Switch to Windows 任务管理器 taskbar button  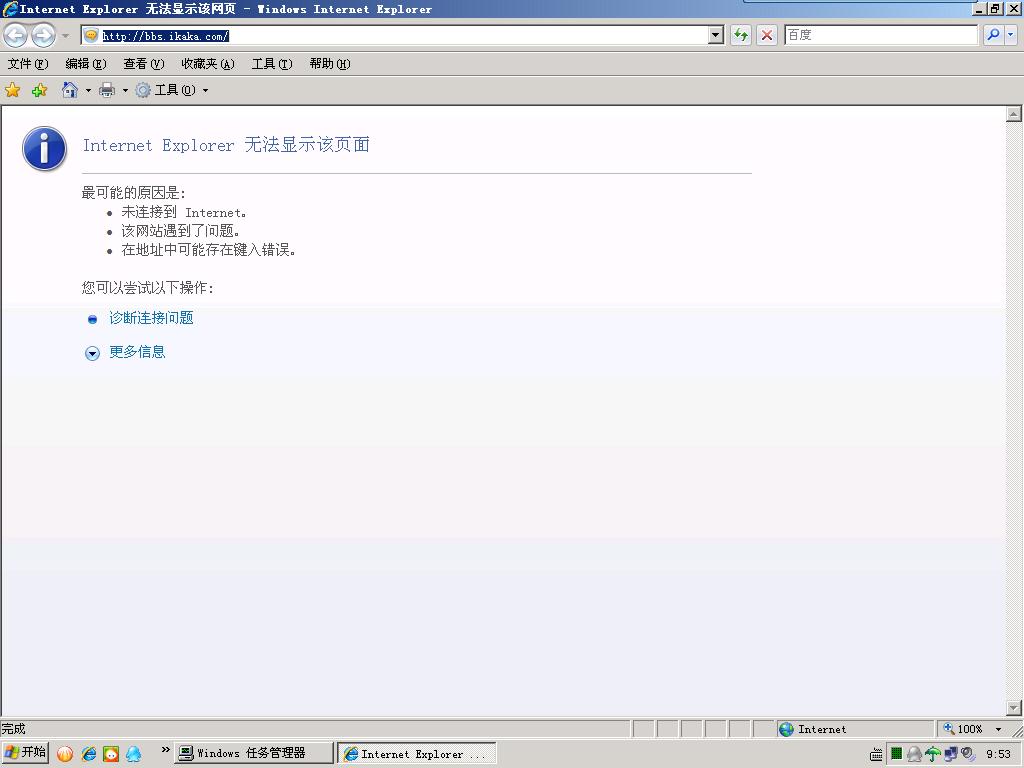(253, 753)
